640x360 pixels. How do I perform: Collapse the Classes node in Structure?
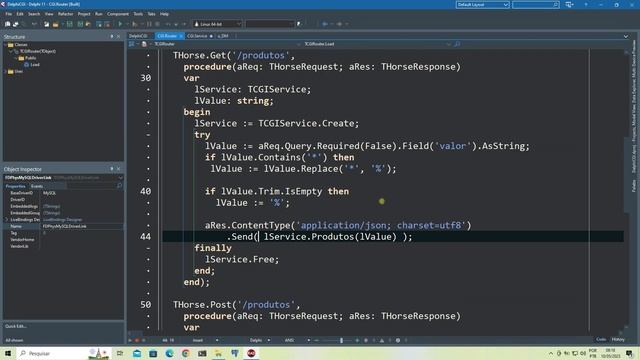(6, 44)
